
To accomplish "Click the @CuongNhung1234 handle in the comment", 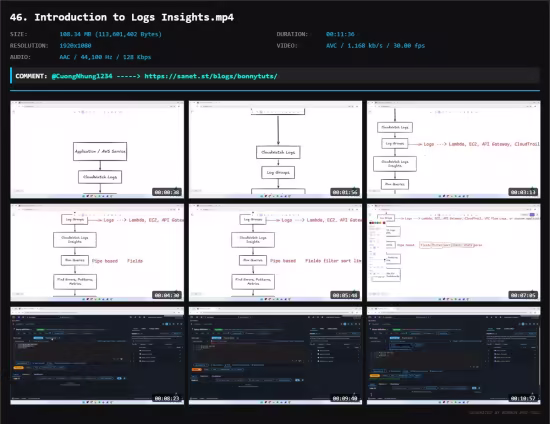I will pyautogui.click(x=82, y=76).
